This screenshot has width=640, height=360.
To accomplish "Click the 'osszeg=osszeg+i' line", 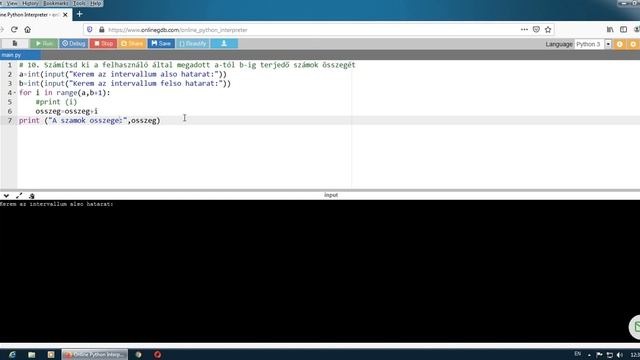I will (x=67, y=111).
